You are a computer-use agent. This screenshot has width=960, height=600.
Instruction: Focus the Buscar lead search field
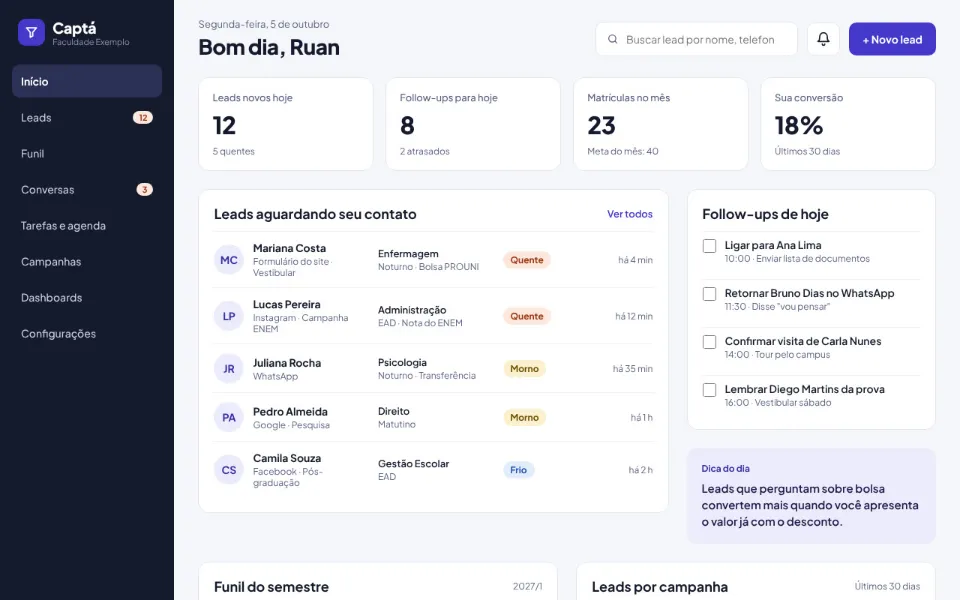697,39
